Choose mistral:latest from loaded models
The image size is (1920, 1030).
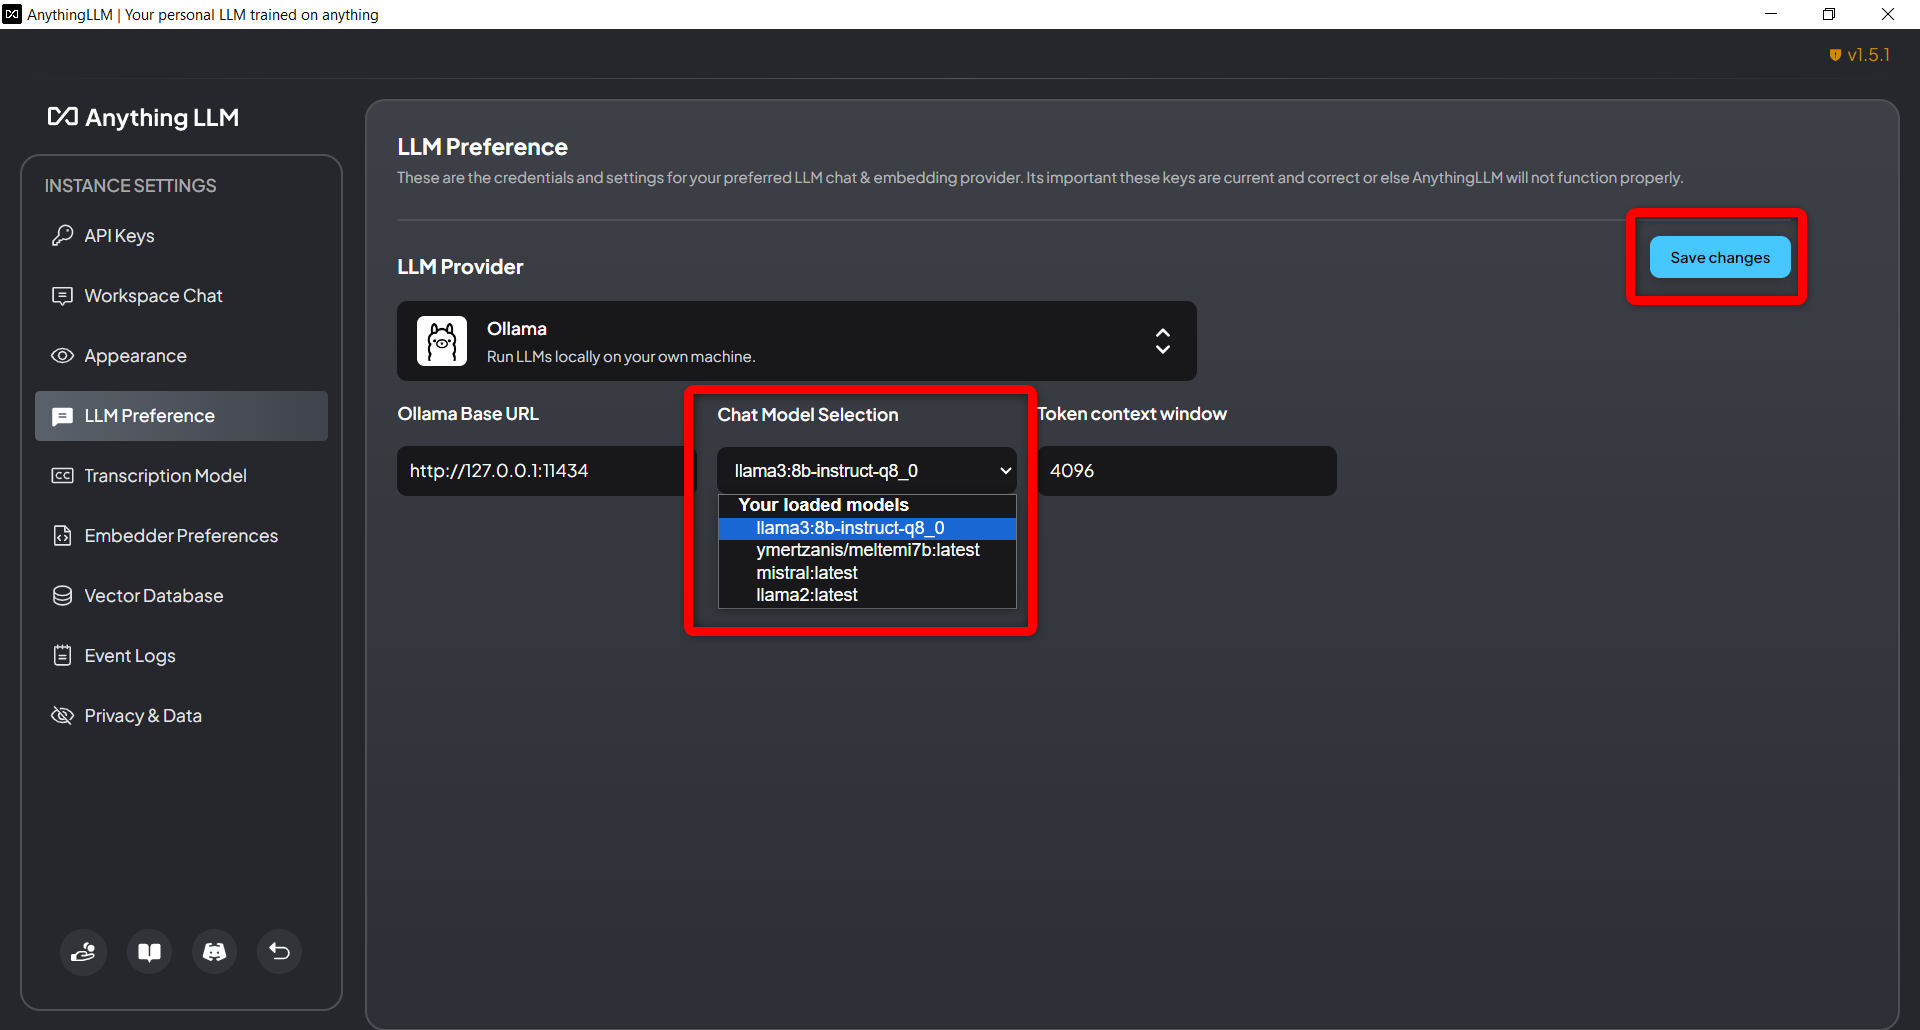point(806,573)
